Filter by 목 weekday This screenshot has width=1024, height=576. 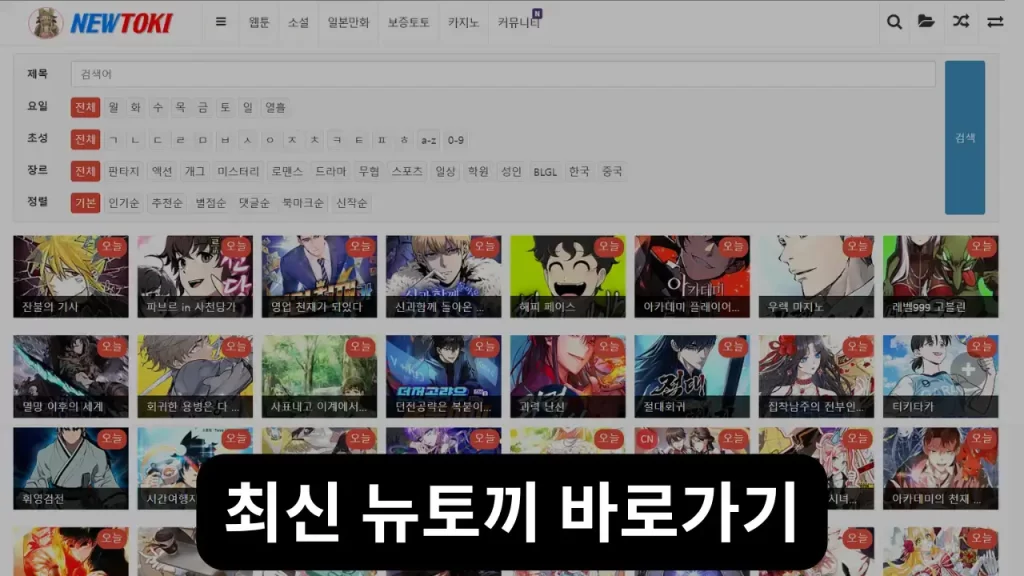click(180, 107)
